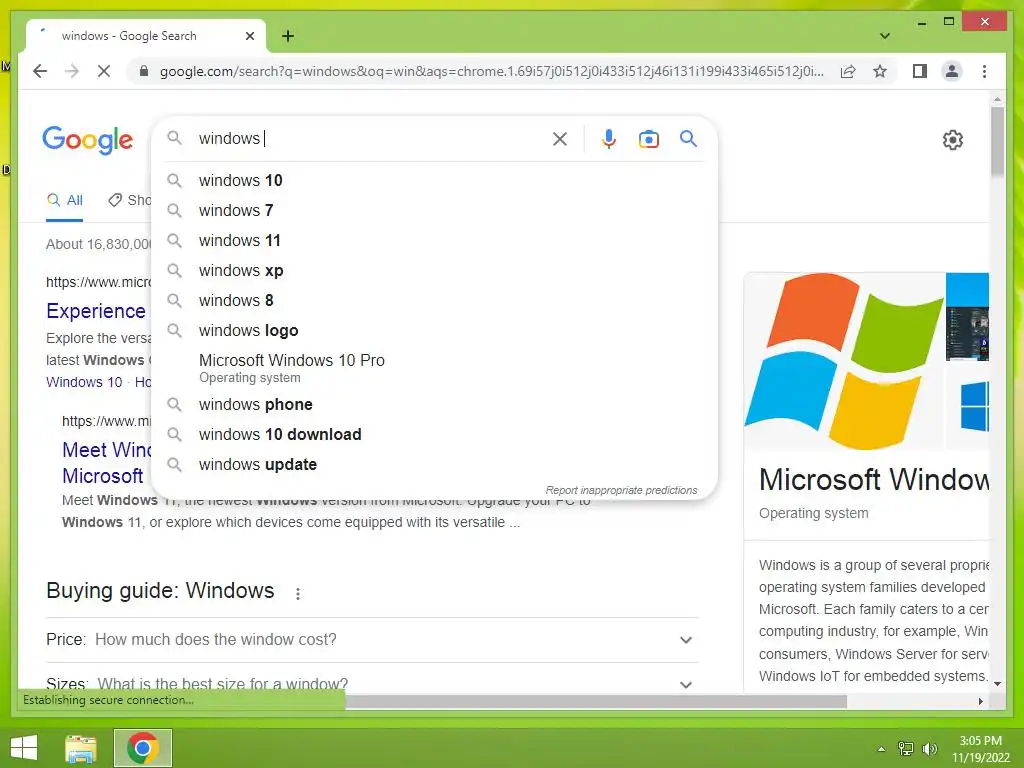
Task: Click the site padlock icon
Action: [144, 71]
